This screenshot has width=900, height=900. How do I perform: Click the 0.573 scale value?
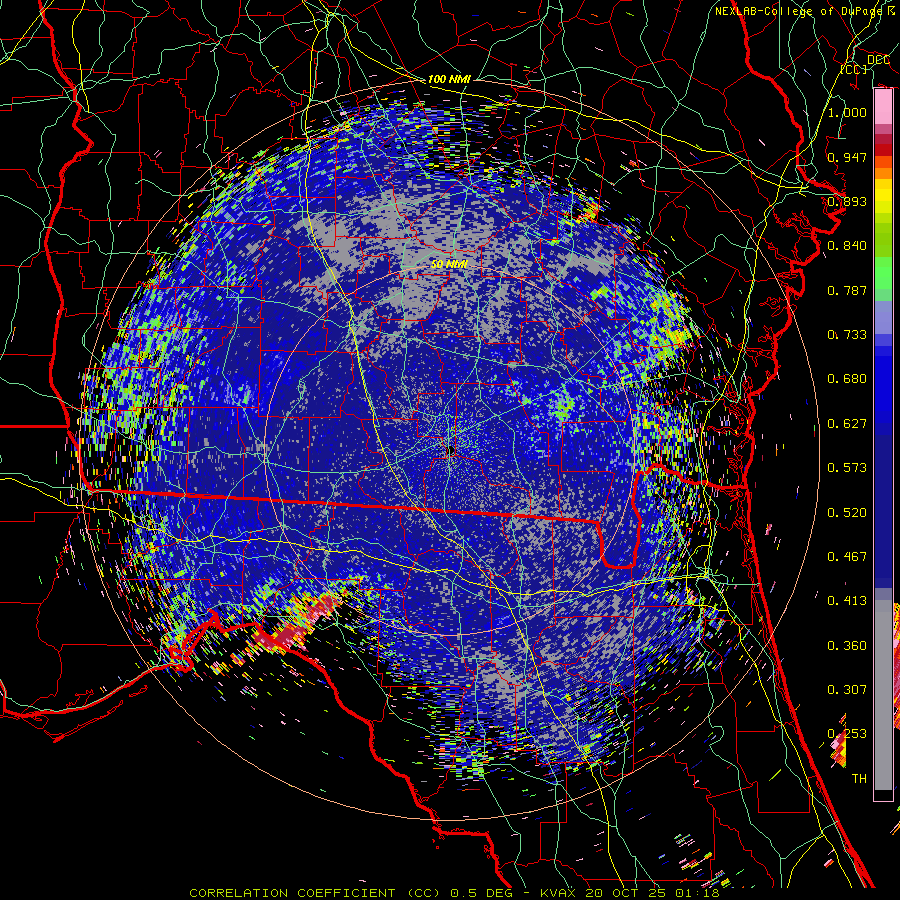coord(847,468)
